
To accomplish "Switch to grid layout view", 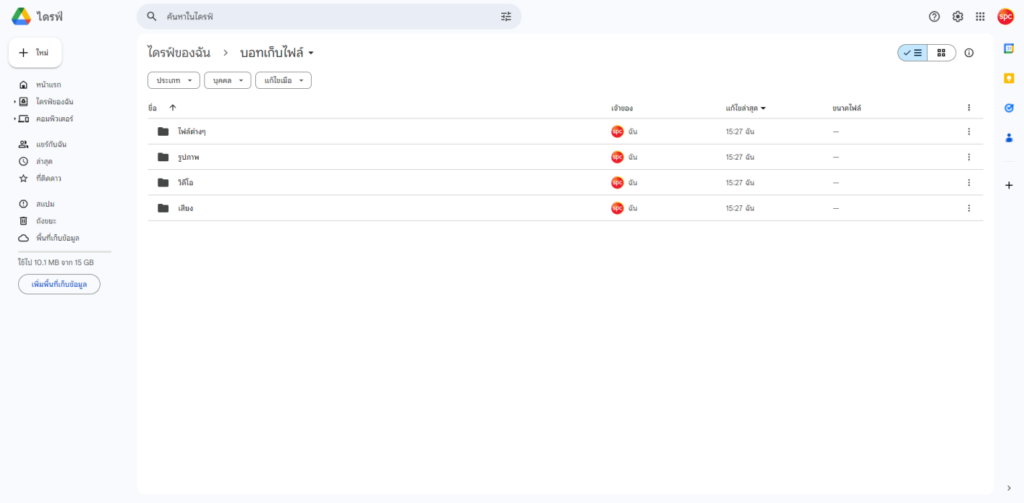I will pos(941,53).
